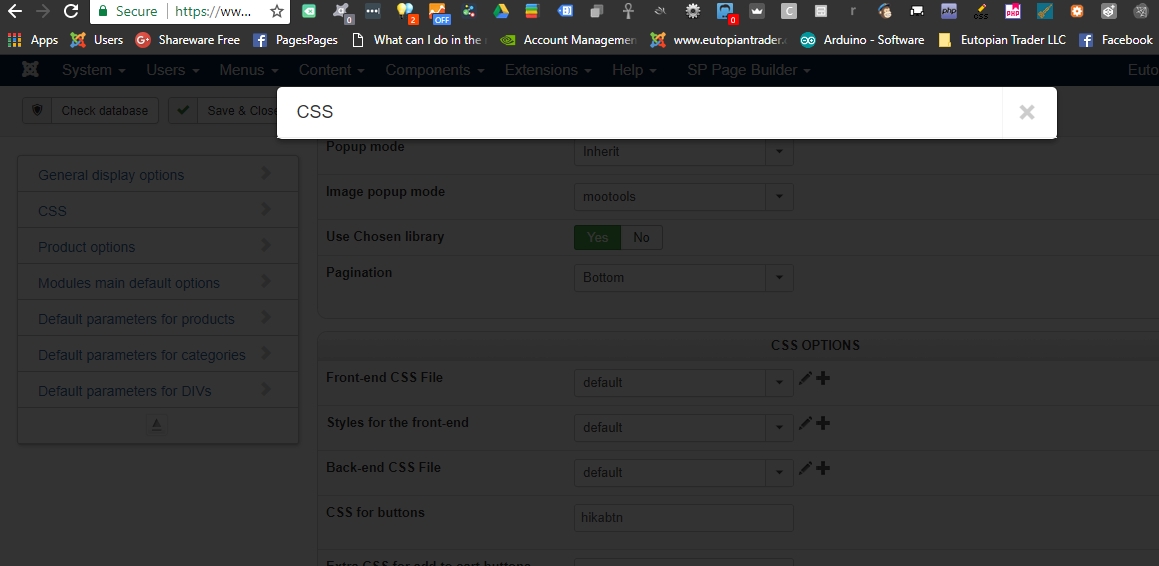1159x566 pixels.
Task: Open the Google Drive extension icon
Action: (x=500, y=11)
